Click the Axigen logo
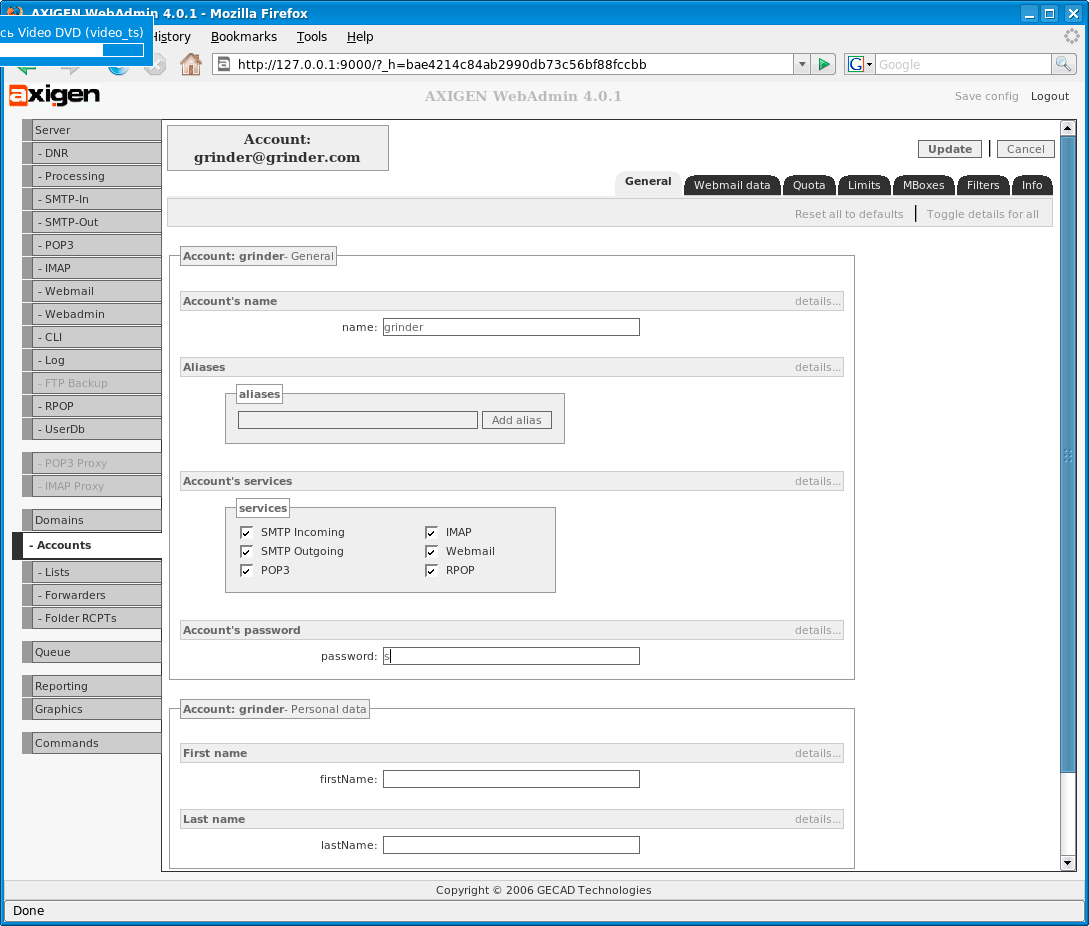The width and height of the screenshot is (1089, 926). point(54,95)
